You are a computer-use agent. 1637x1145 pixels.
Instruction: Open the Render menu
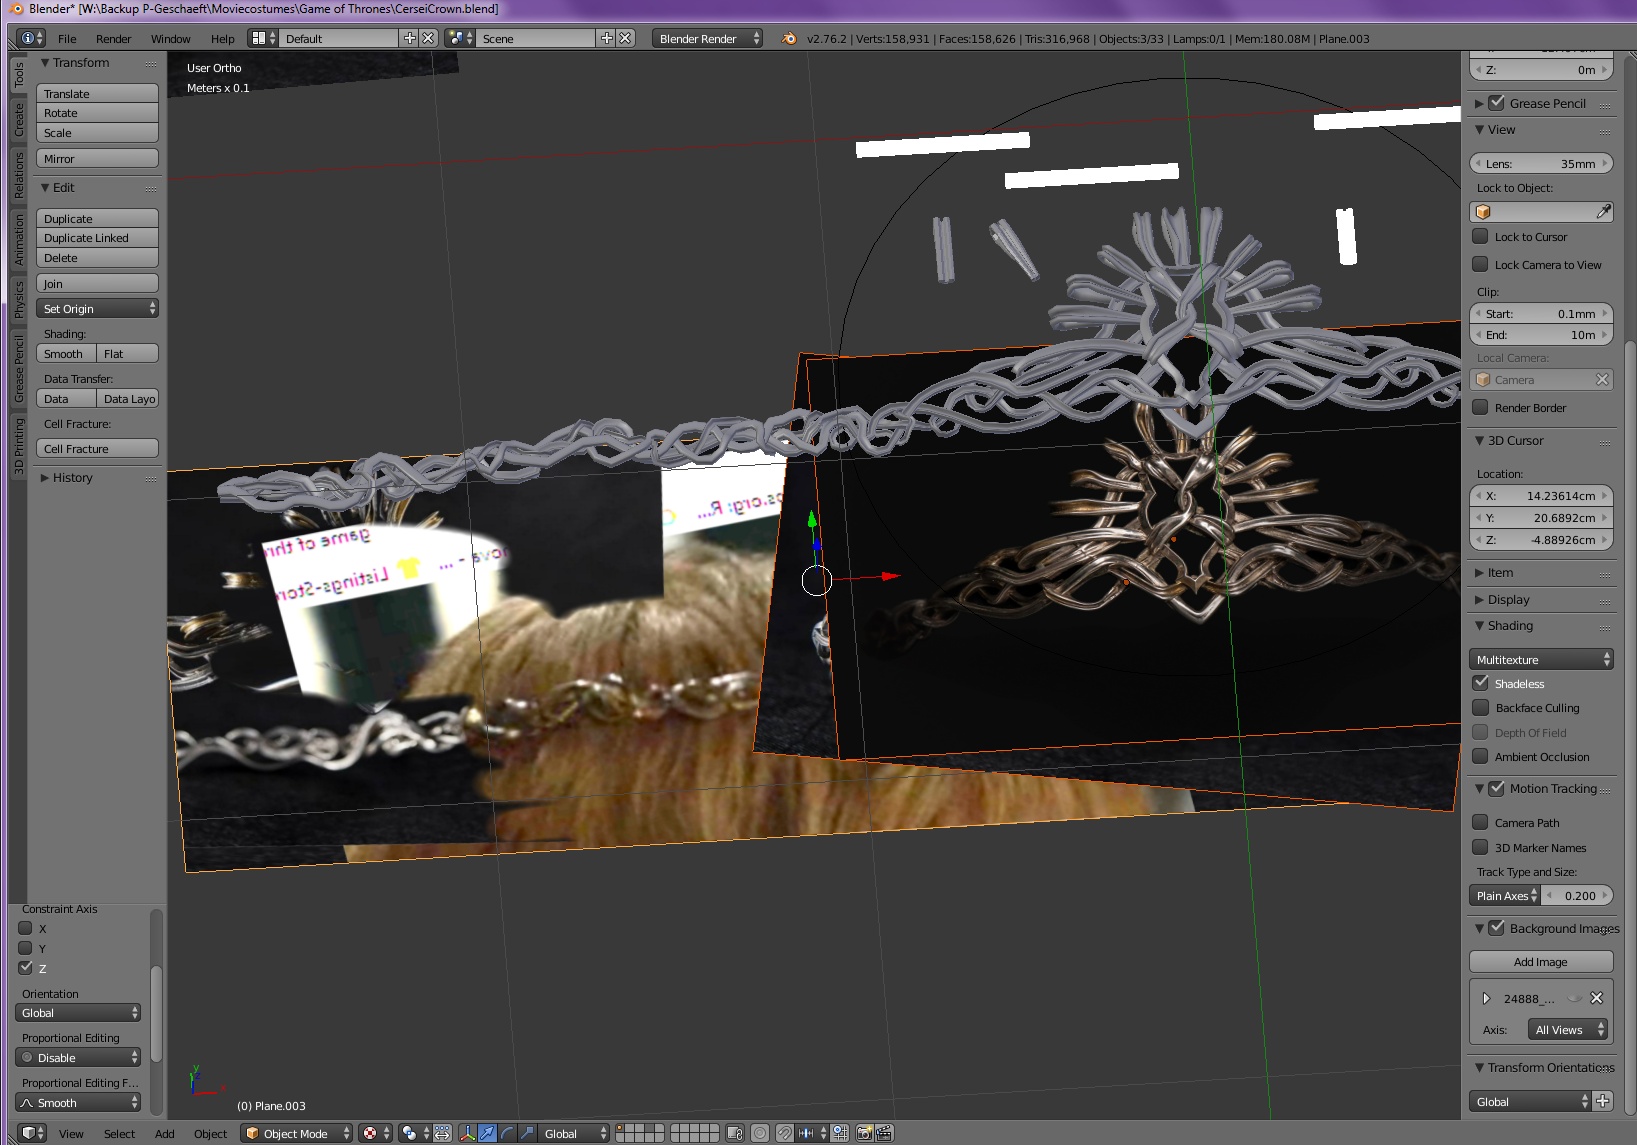(113, 39)
